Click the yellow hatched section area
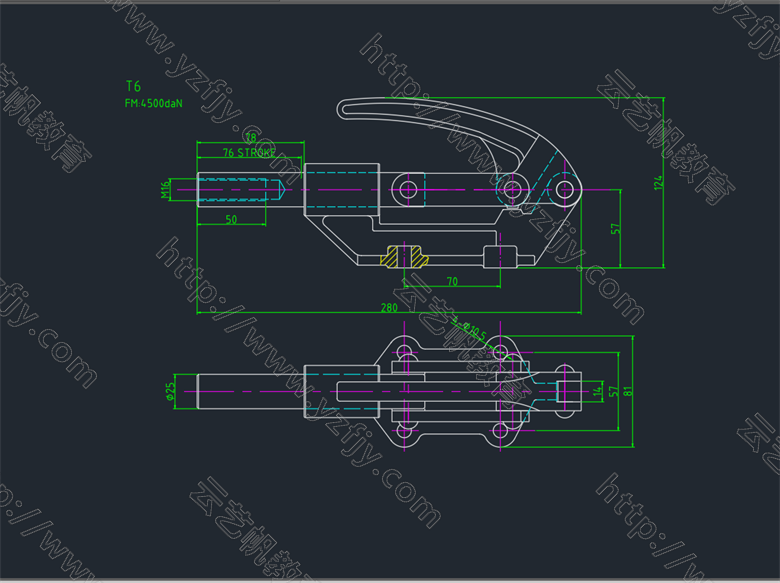 404,257
